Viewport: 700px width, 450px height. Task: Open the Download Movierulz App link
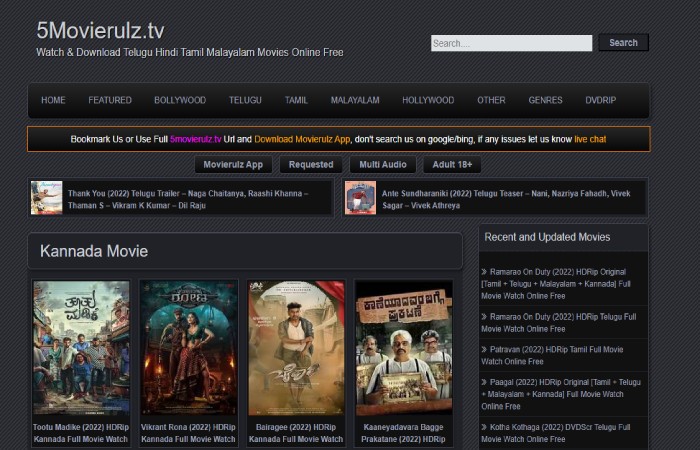(302, 139)
